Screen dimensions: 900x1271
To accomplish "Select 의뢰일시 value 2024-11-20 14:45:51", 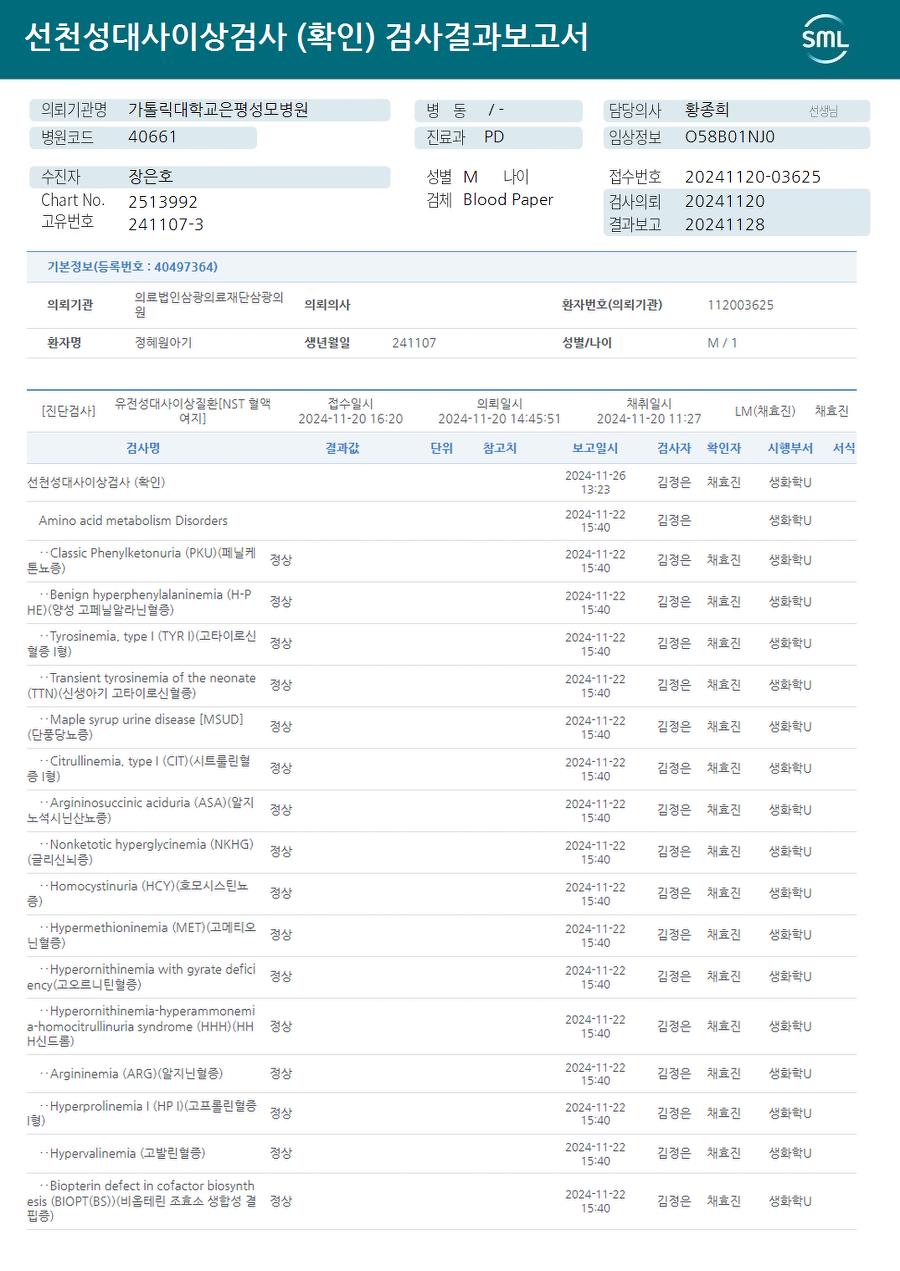I will (499, 419).
